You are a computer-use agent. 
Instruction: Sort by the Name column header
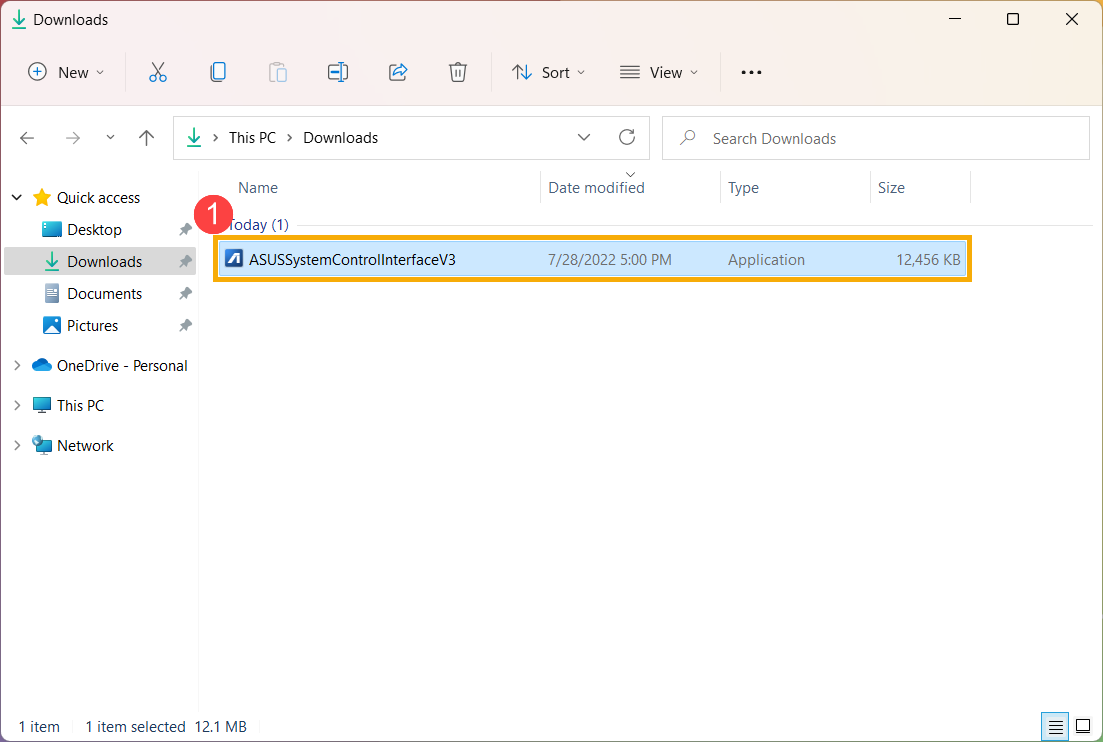point(257,188)
